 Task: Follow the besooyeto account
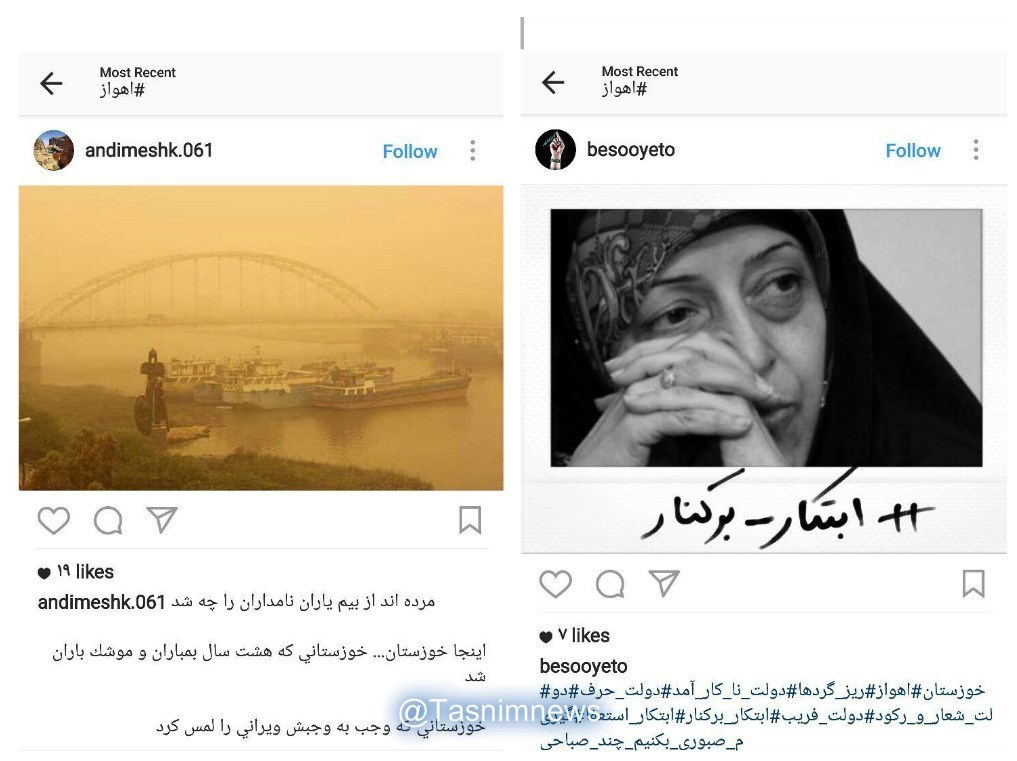point(913,151)
